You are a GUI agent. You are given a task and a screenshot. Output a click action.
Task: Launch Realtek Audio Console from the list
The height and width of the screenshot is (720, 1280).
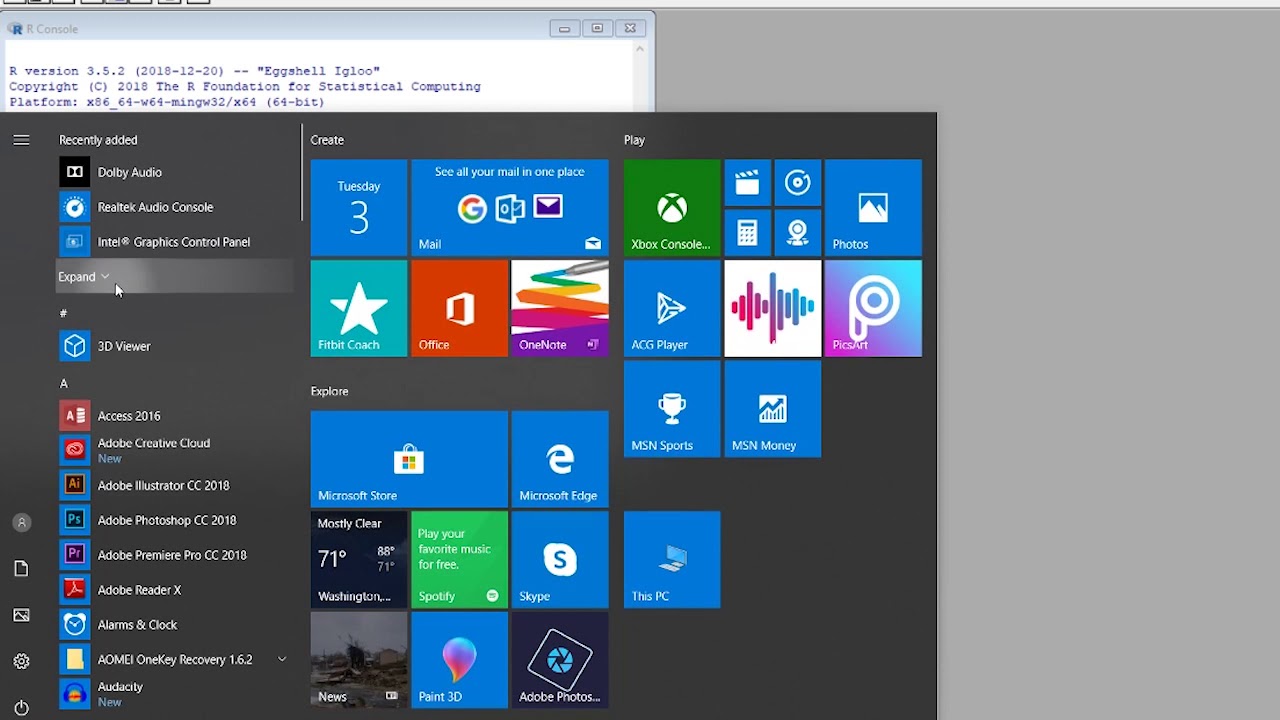[175, 207]
